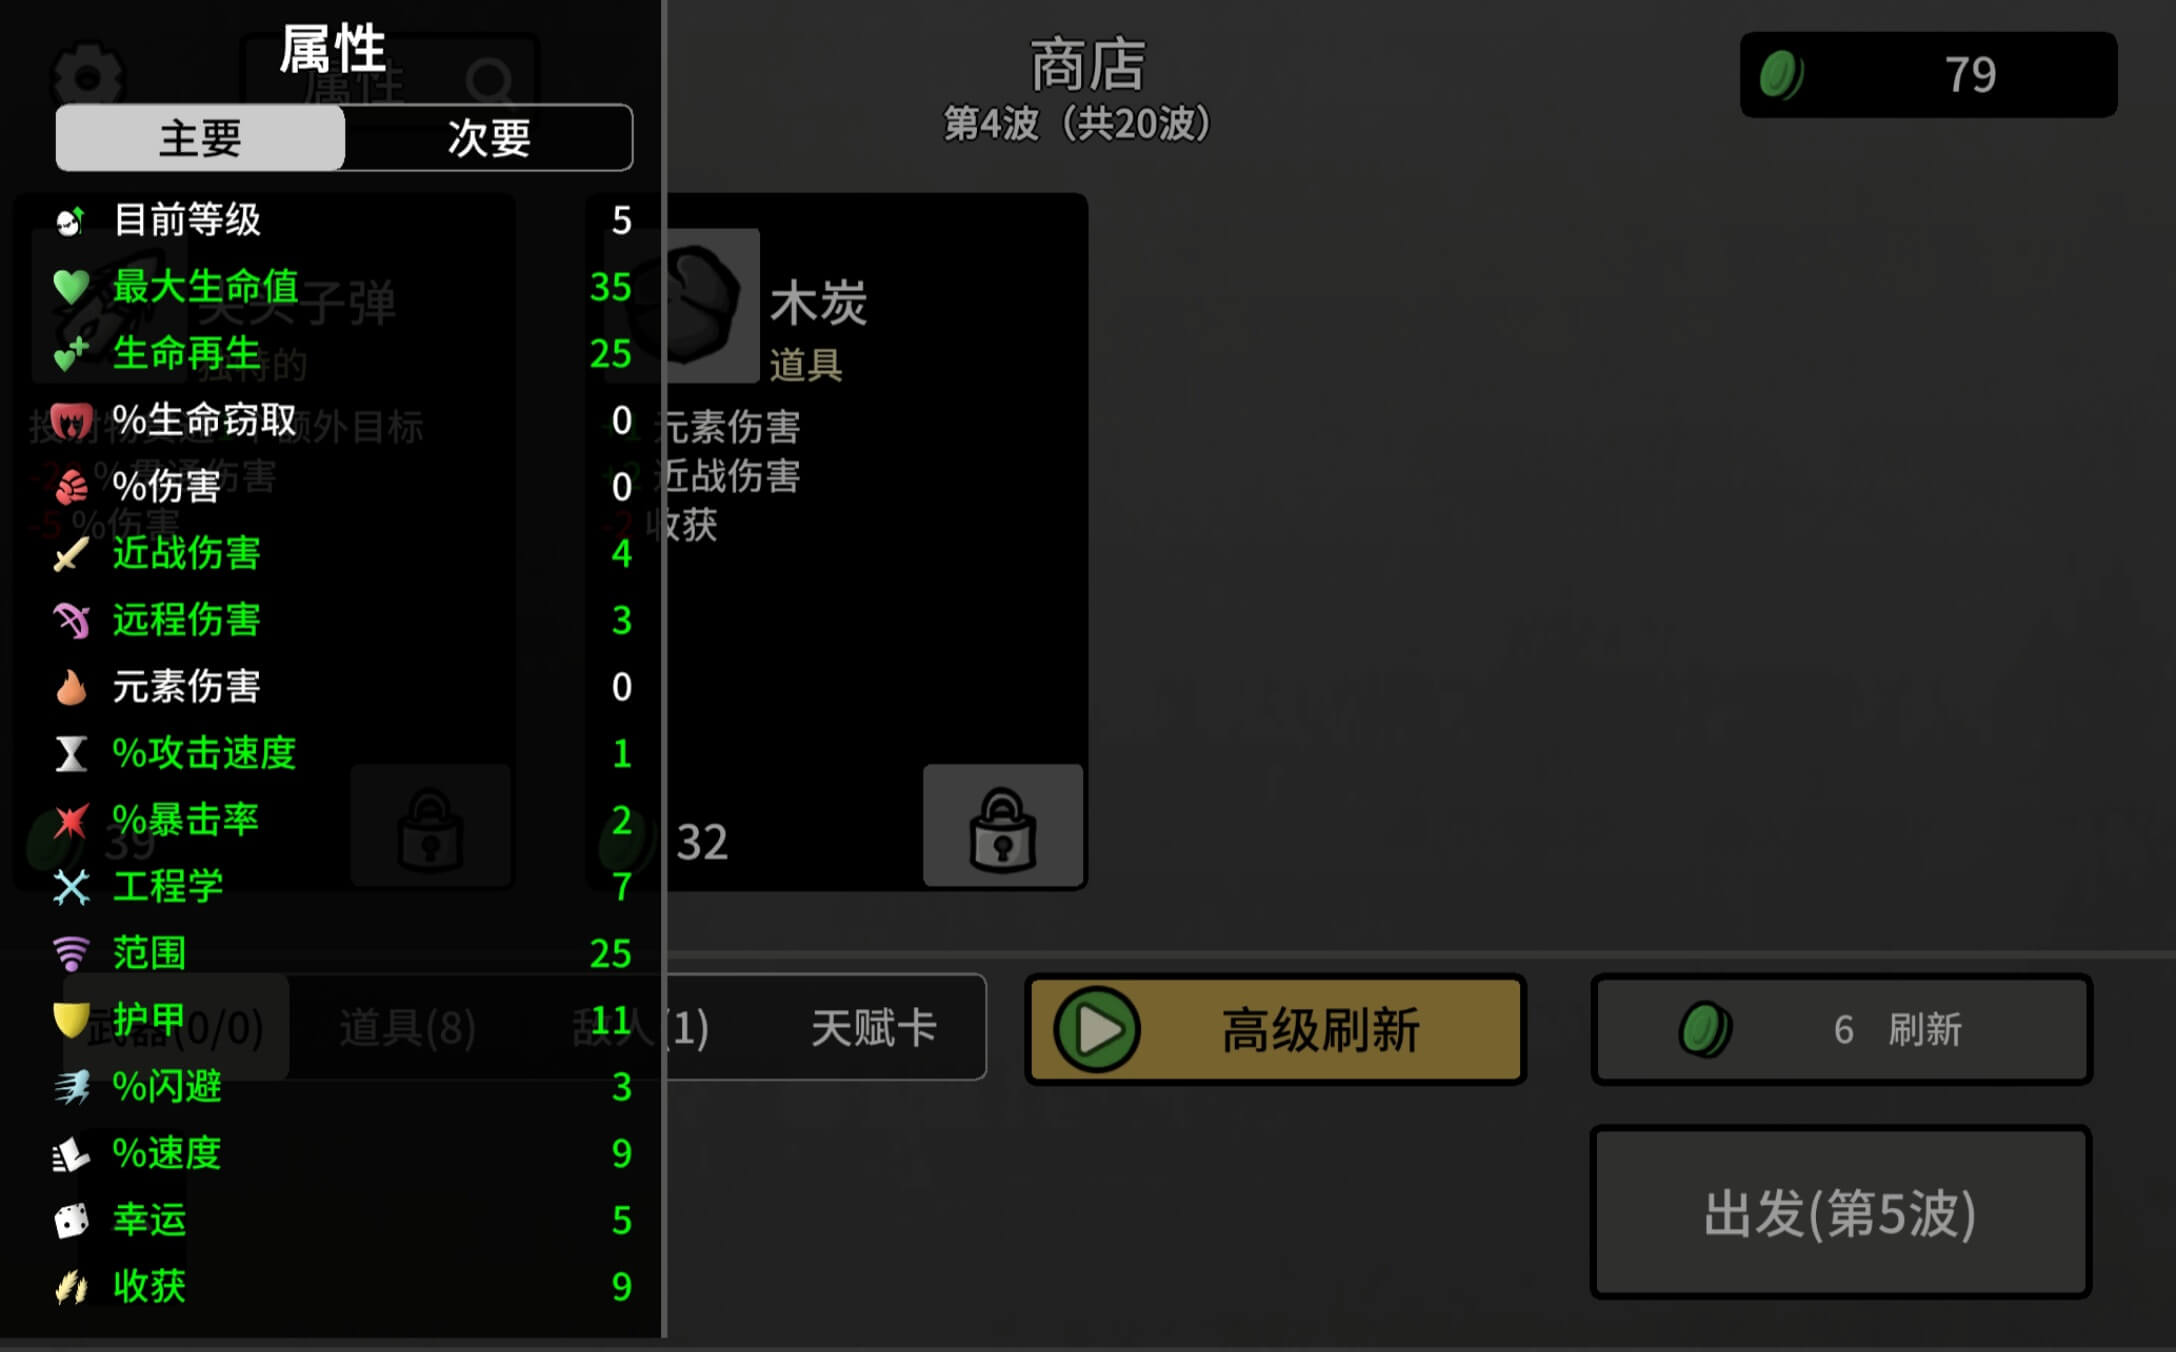Click 出发(第5波) to start the next wave
The image size is (2176, 1352).
click(x=1841, y=1213)
